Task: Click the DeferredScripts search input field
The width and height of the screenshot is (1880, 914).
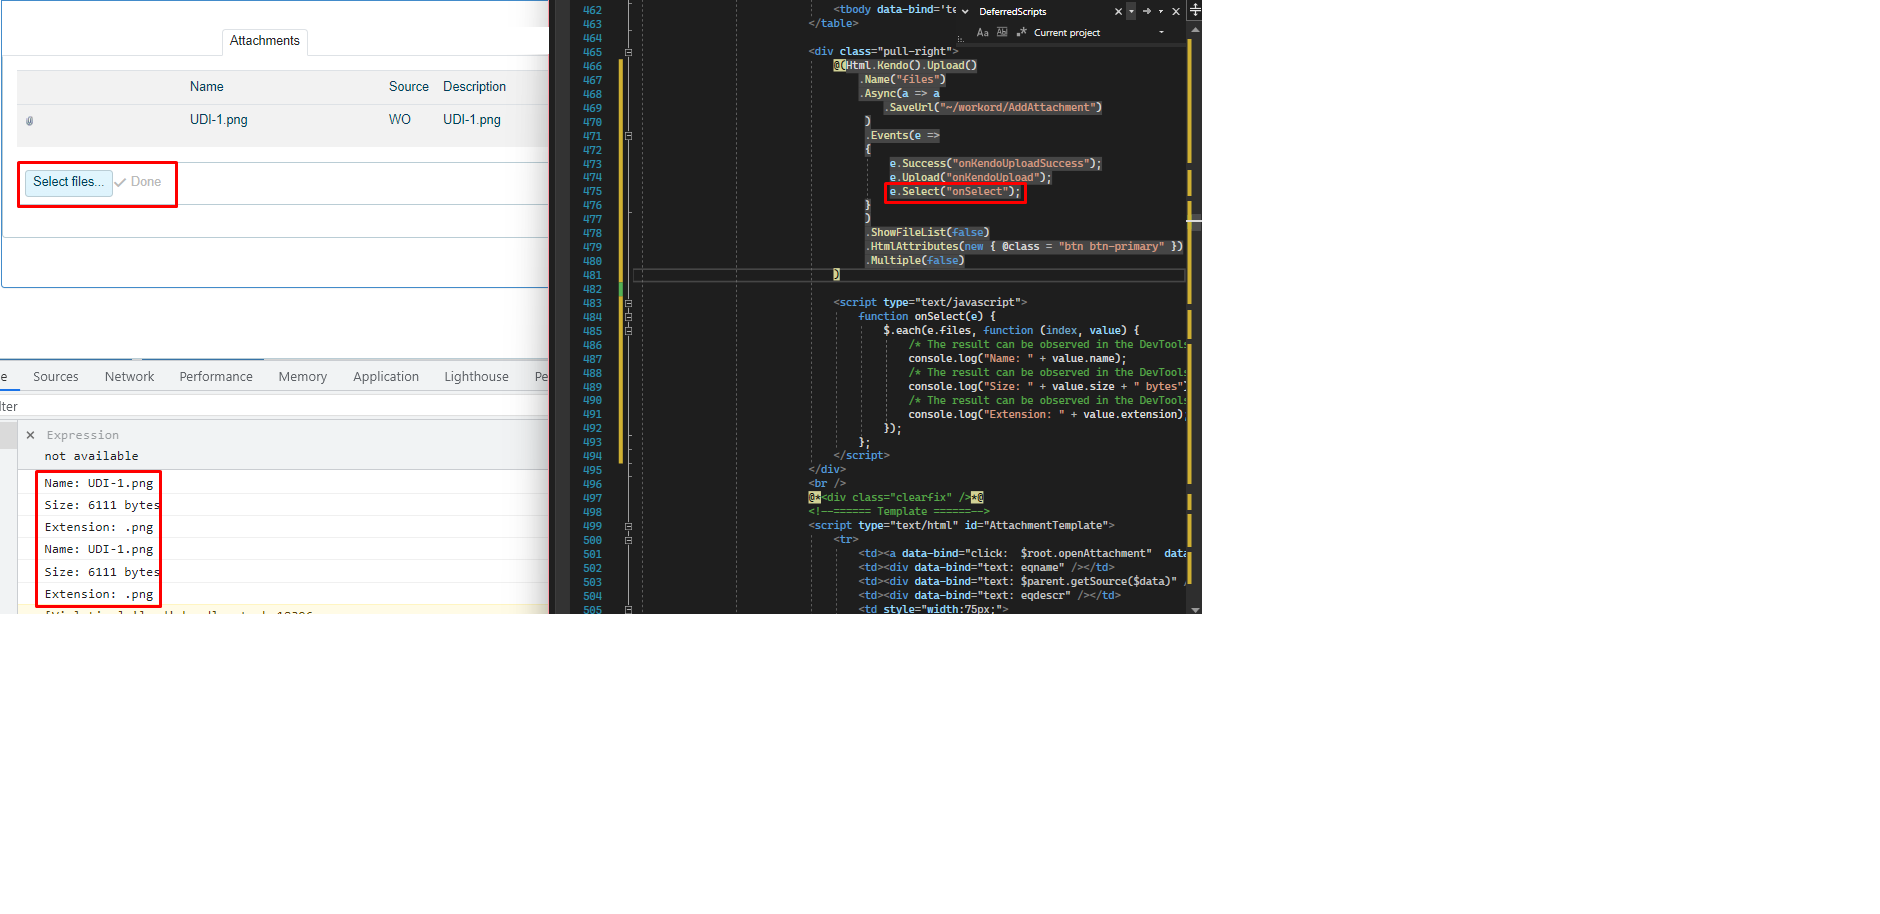Action: (1040, 12)
